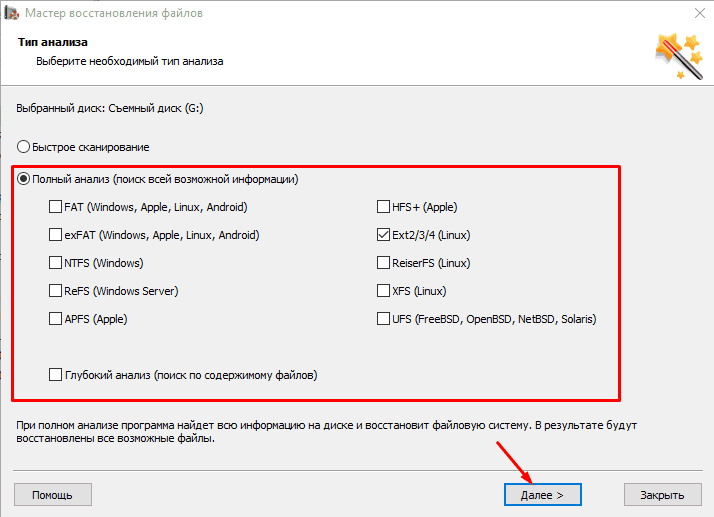Image resolution: width=714 pixels, height=517 pixels.
Task: Tick the NTFS (Windows) checkbox
Action: coord(56,263)
